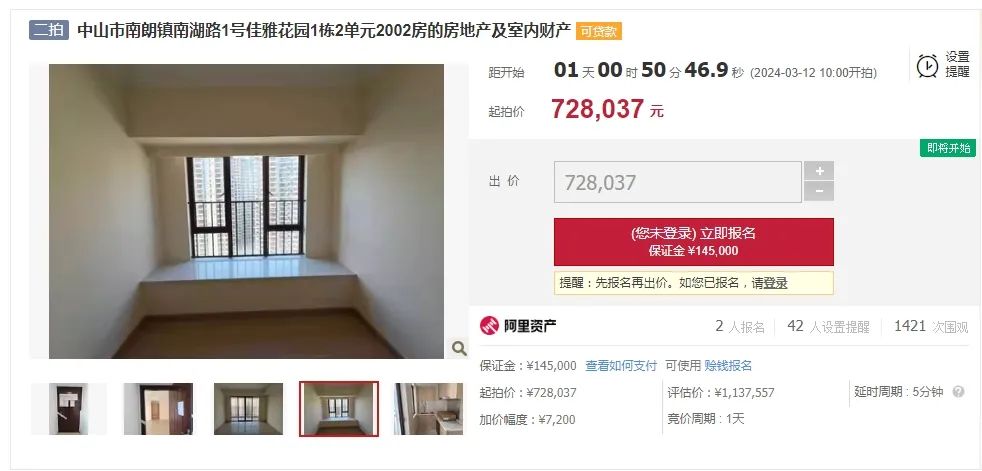The height and width of the screenshot is (471, 982).
Task: Click the magnifier zoom icon on photo
Action: (x=459, y=348)
